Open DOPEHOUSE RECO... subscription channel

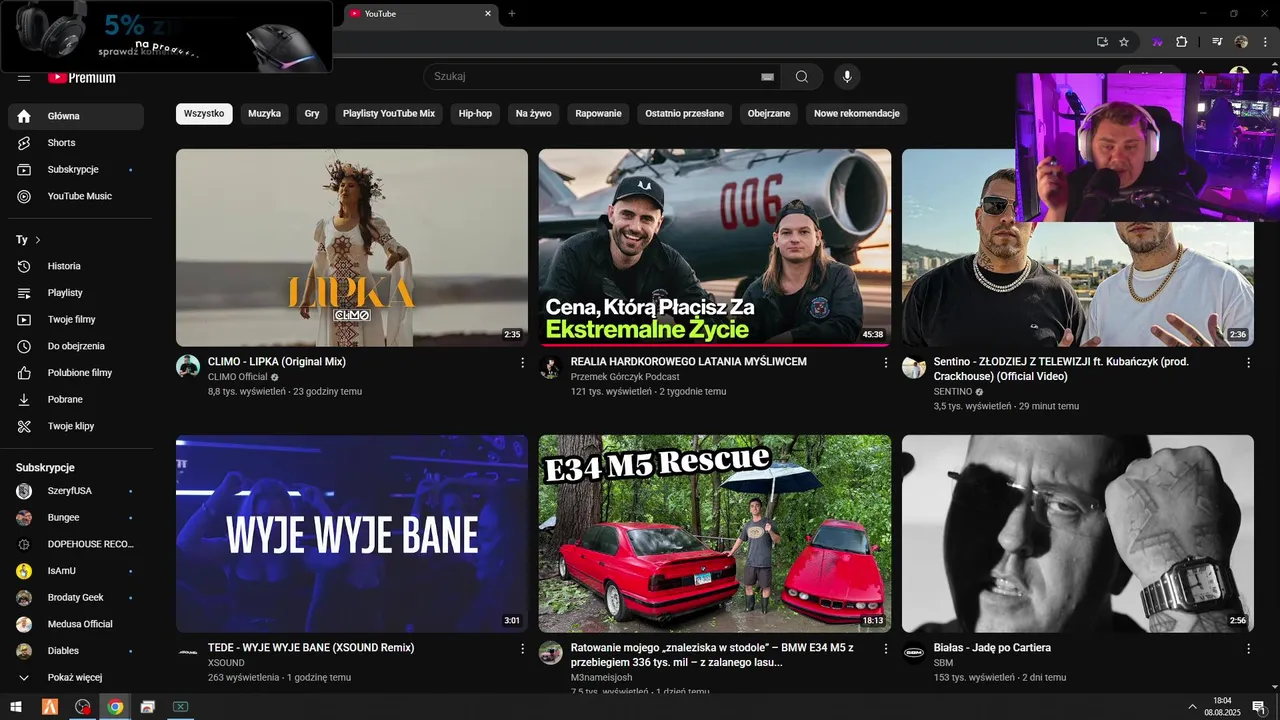point(76,544)
